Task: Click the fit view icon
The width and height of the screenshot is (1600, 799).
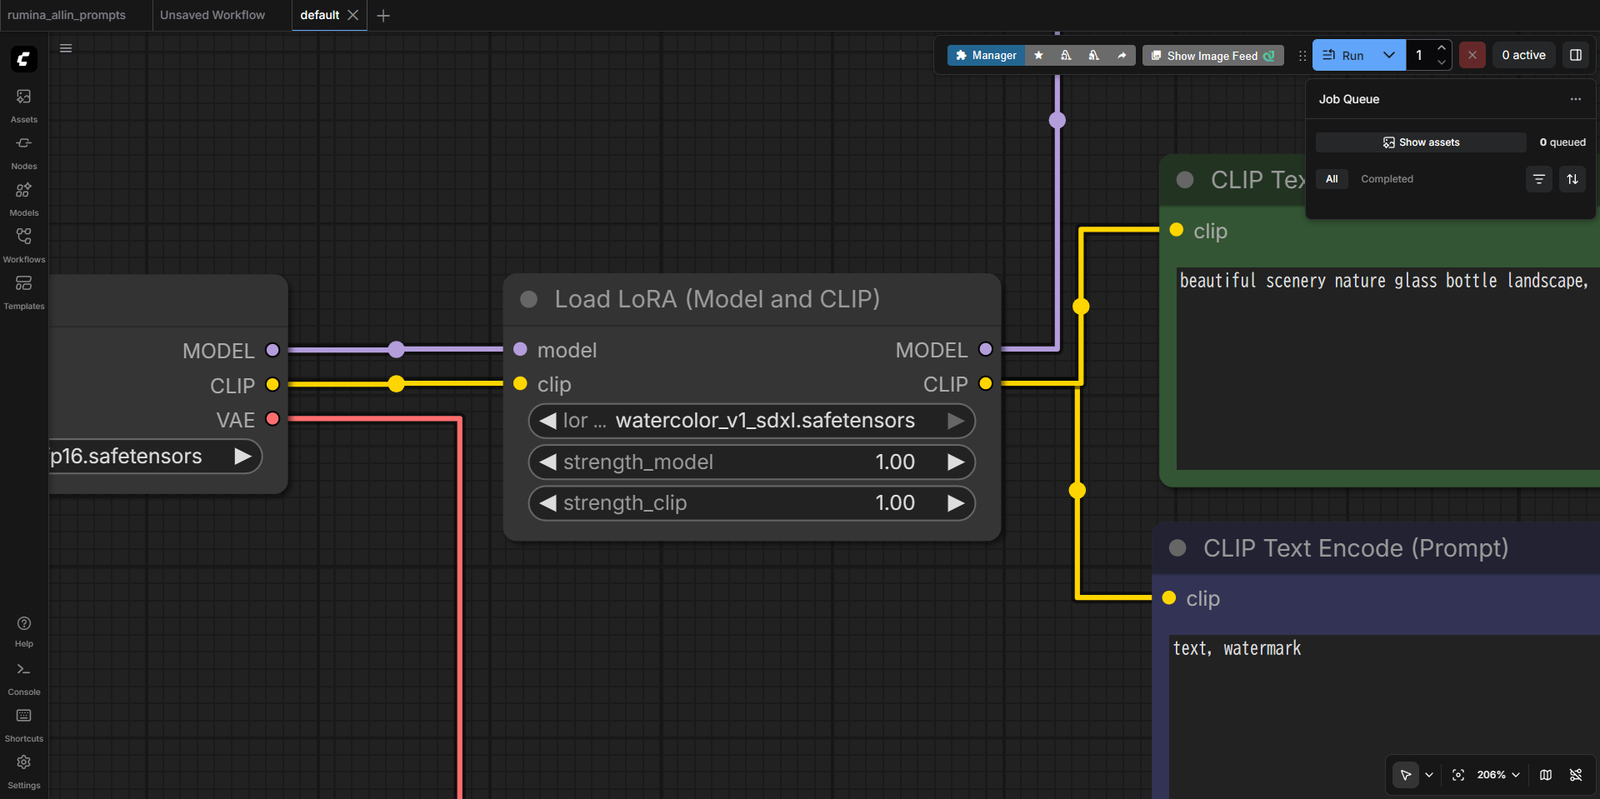Action: [1458, 775]
